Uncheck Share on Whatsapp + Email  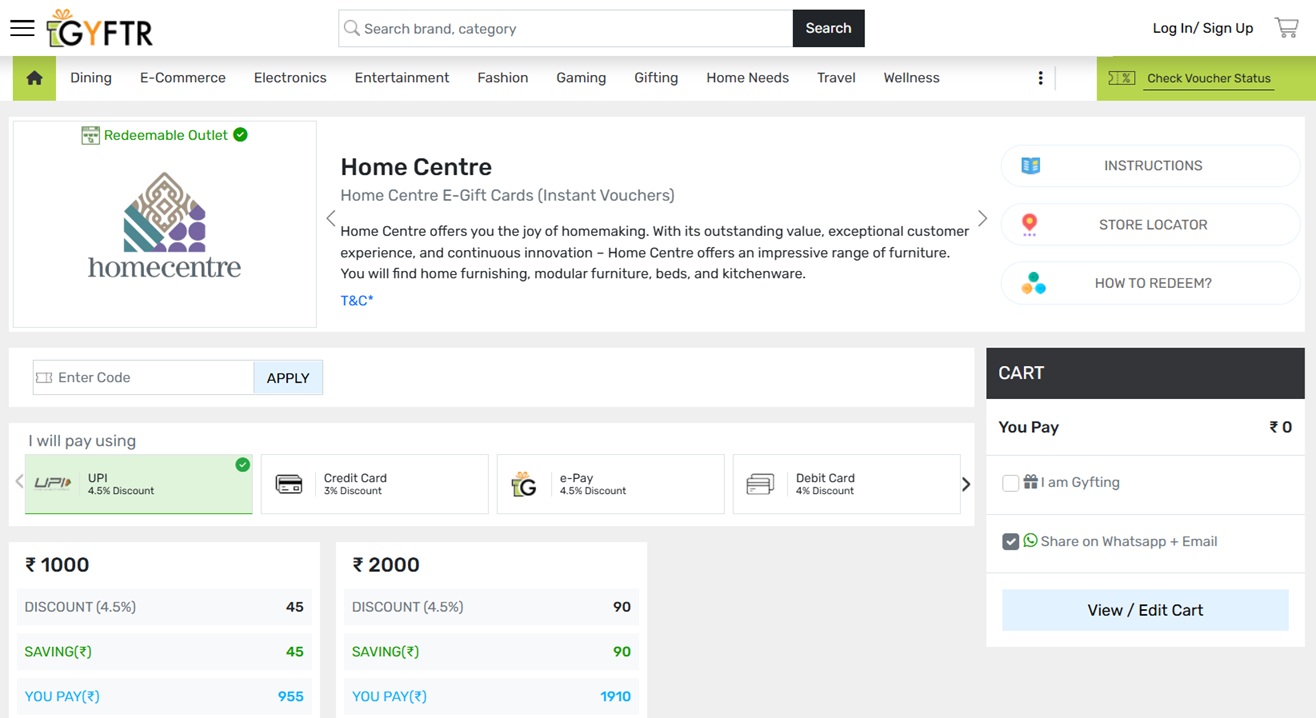pyautogui.click(x=1011, y=542)
